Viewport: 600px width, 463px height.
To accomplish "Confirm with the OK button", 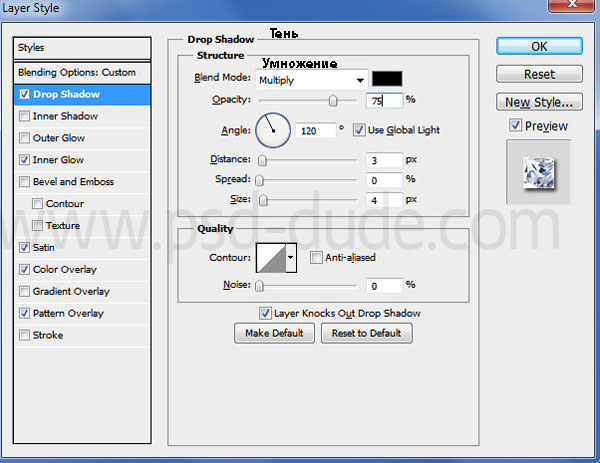I will 539,46.
